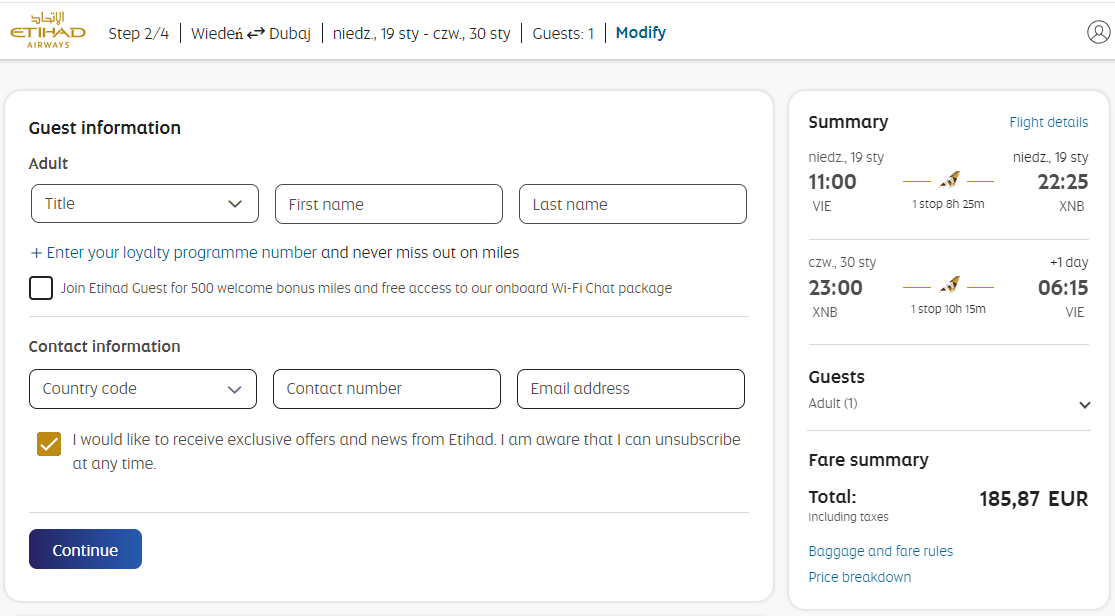Click the 'Contact information' heading
The image size is (1115, 616).
(x=105, y=346)
